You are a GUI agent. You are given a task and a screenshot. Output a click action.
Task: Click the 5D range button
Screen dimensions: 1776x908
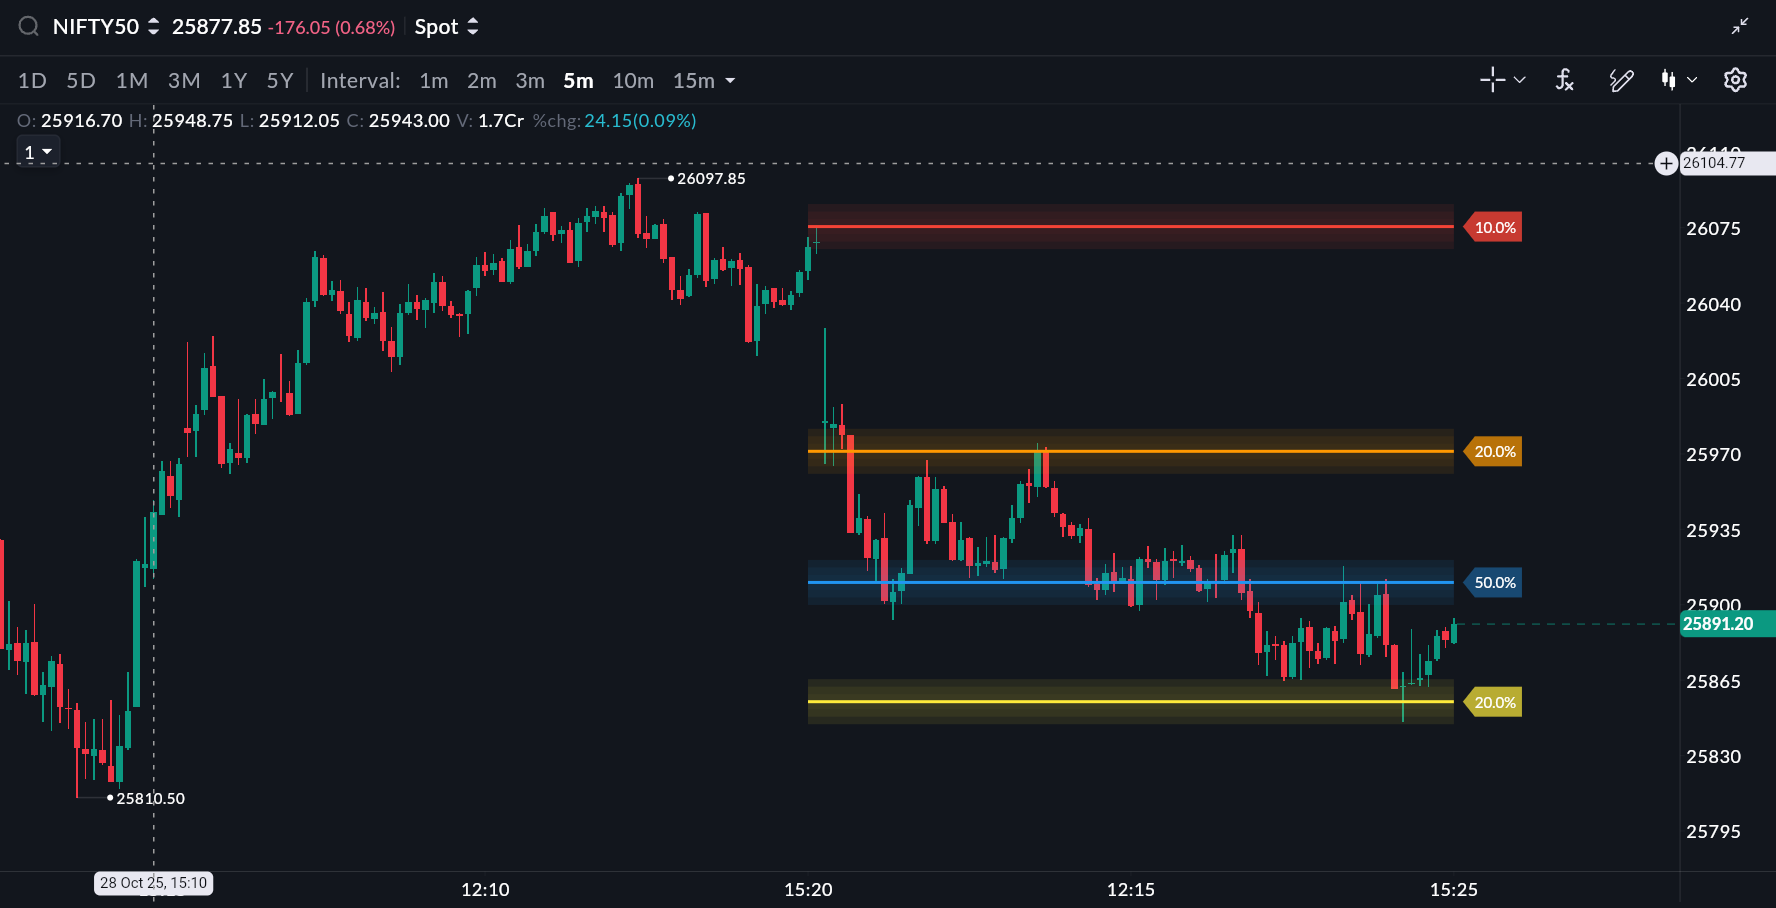click(x=81, y=81)
